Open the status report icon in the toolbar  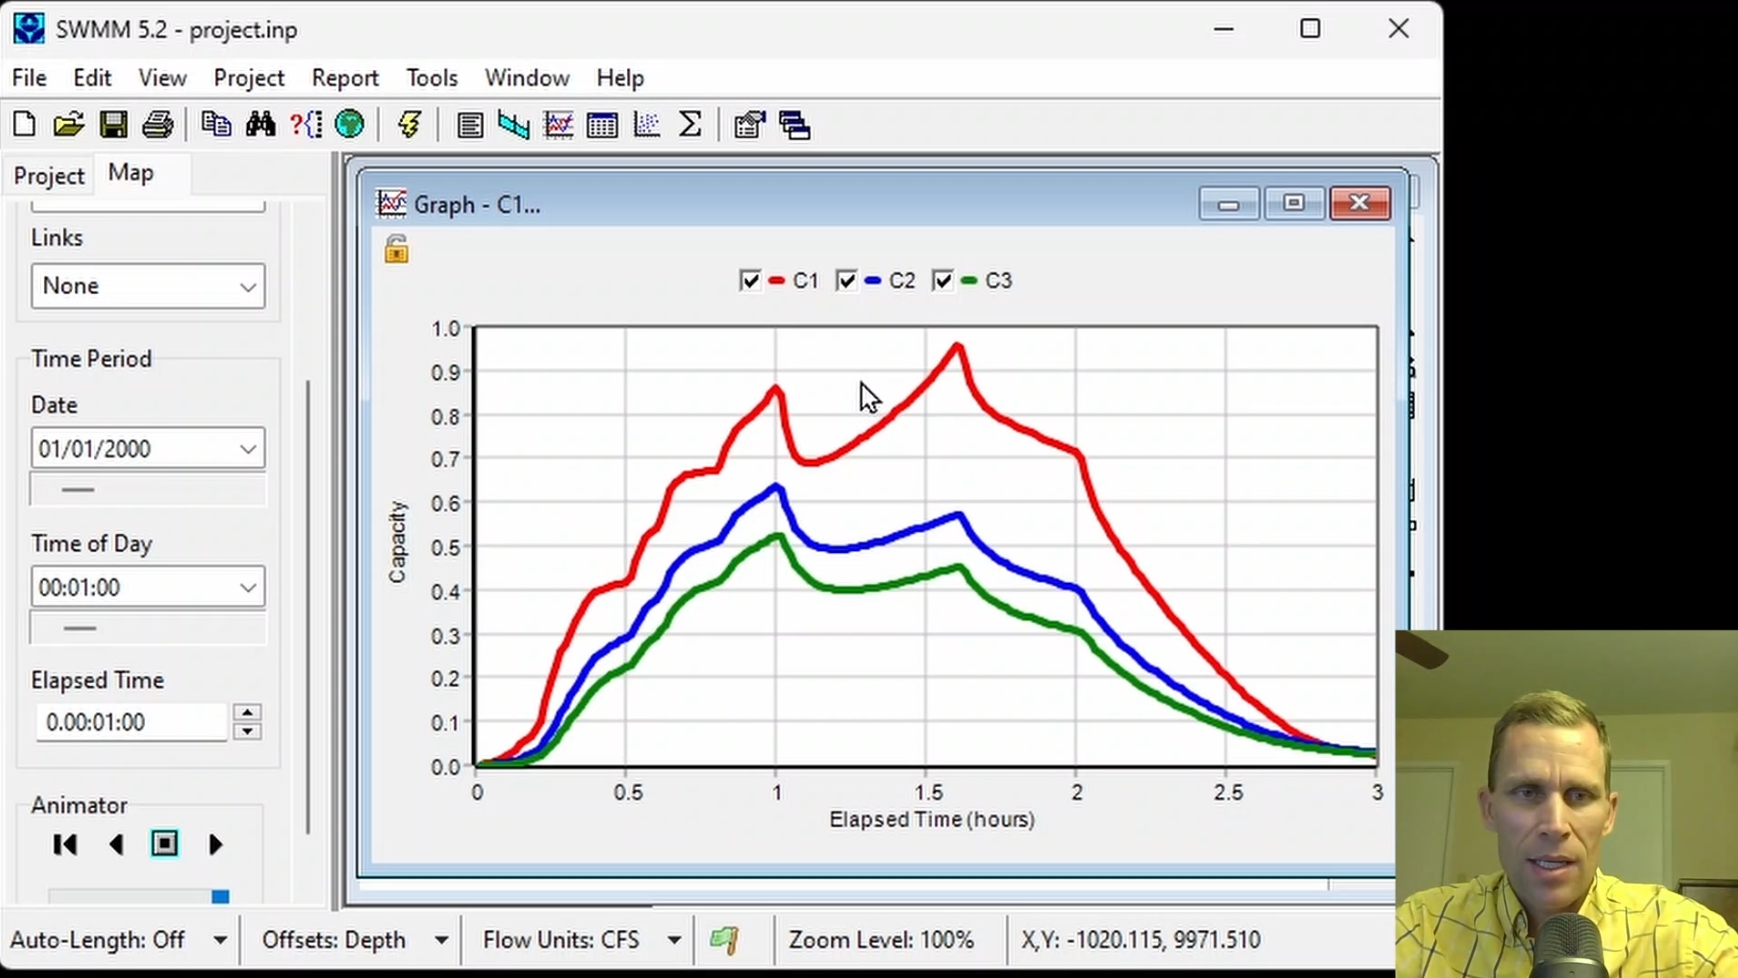tap(469, 125)
